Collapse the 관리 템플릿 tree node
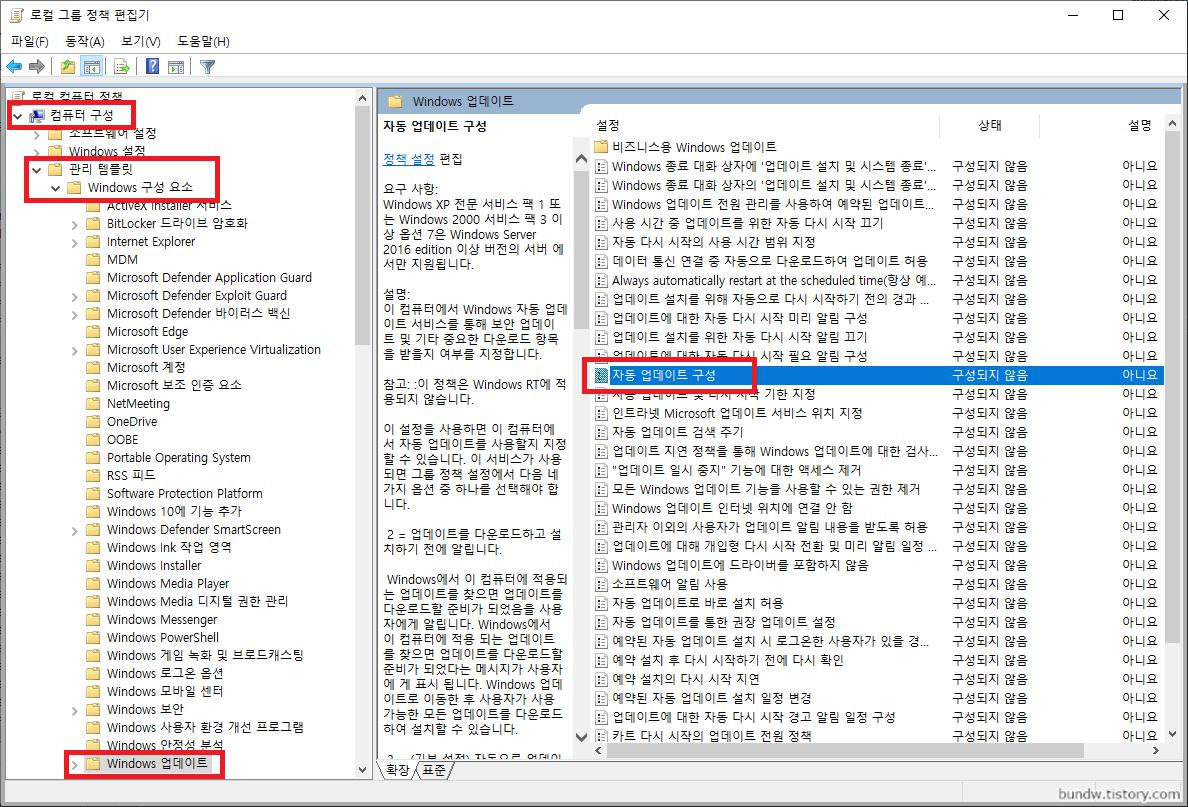This screenshot has width=1188, height=807. click(x=36, y=170)
